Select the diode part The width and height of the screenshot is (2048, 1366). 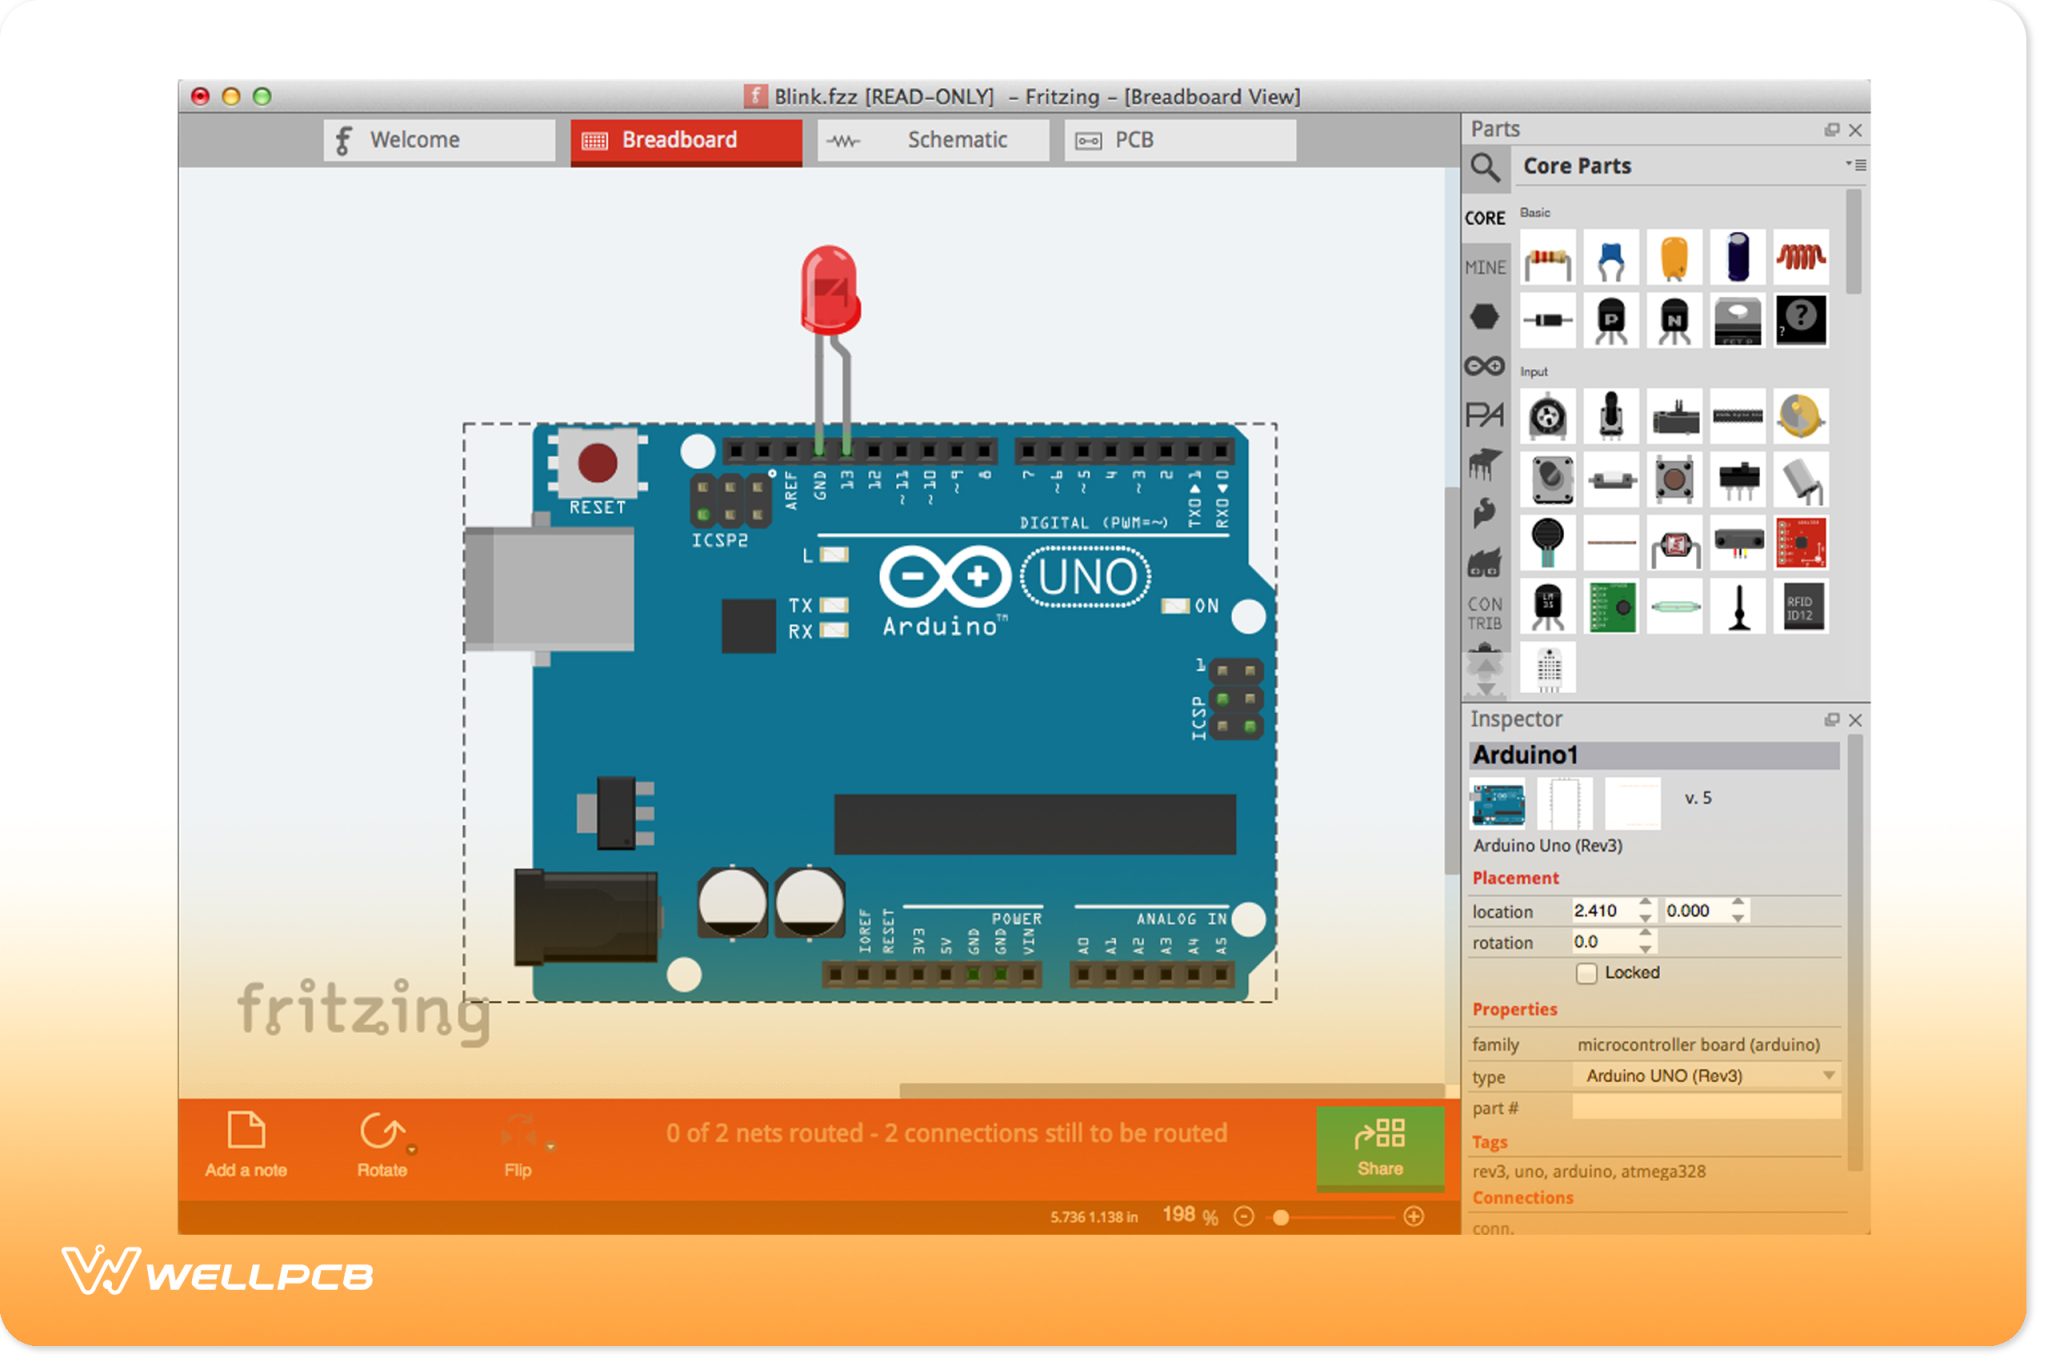(1547, 320)
